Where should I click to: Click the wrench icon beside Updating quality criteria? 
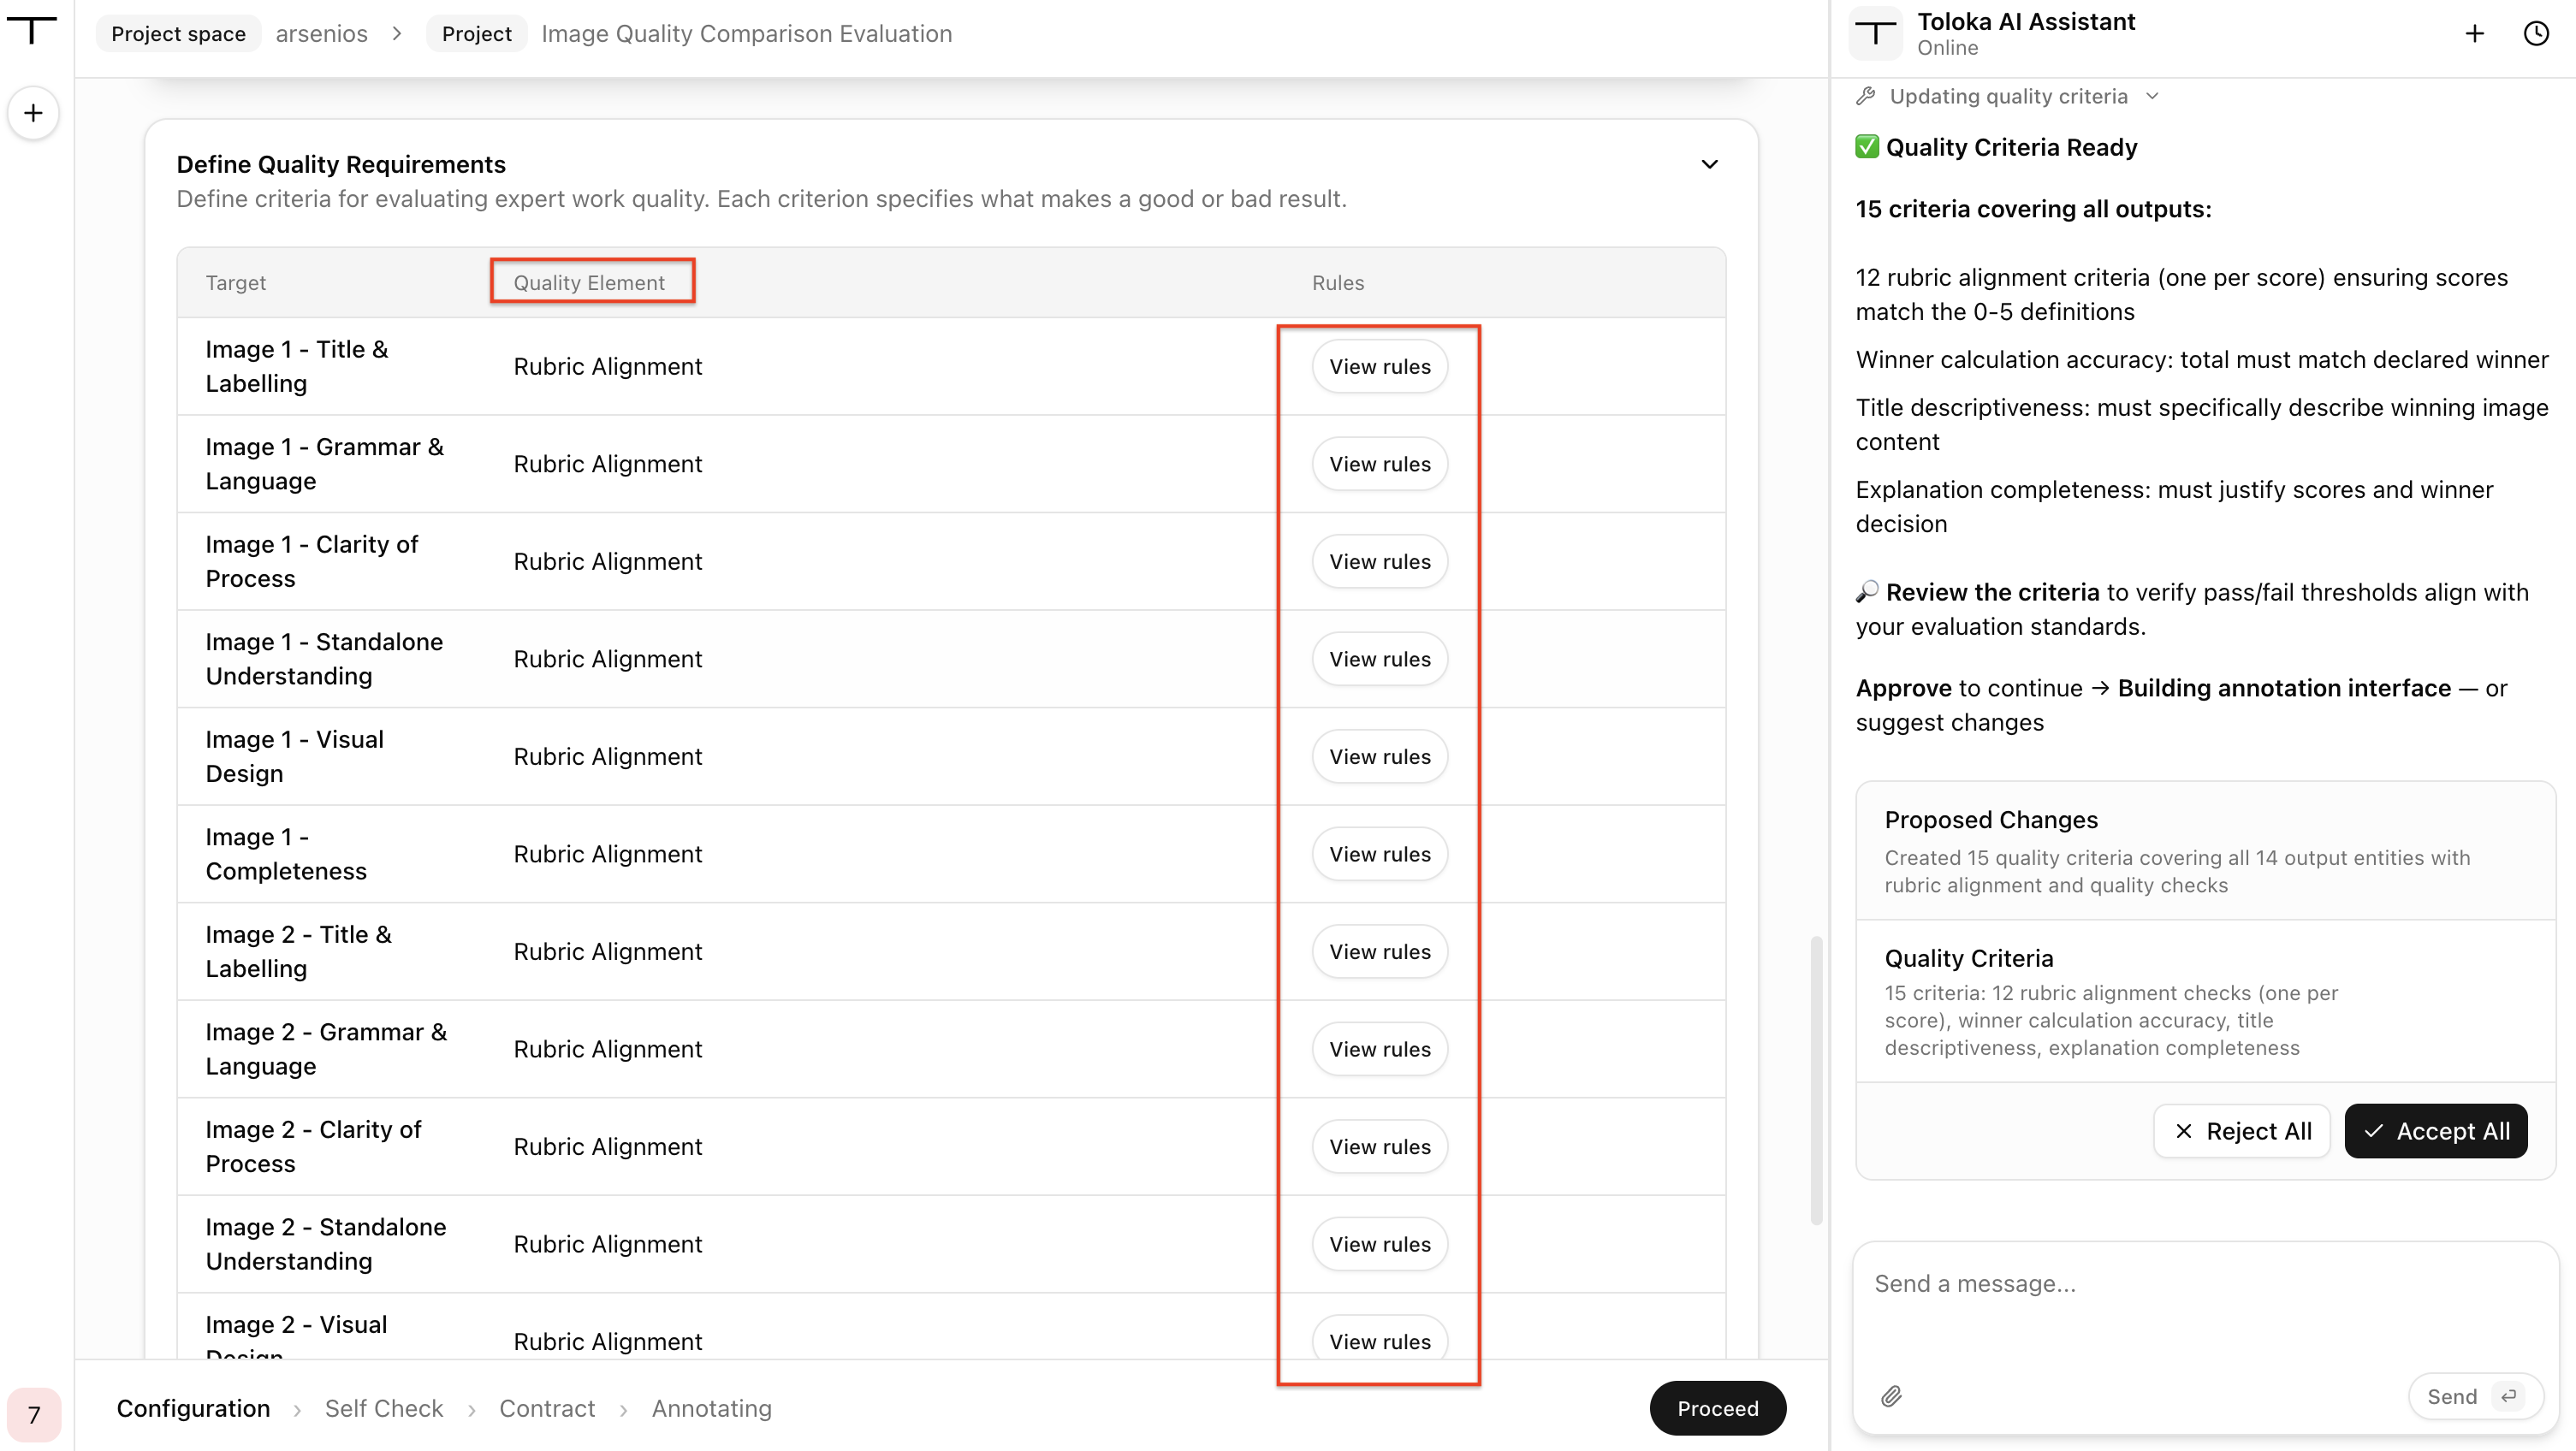(1865, 96)
